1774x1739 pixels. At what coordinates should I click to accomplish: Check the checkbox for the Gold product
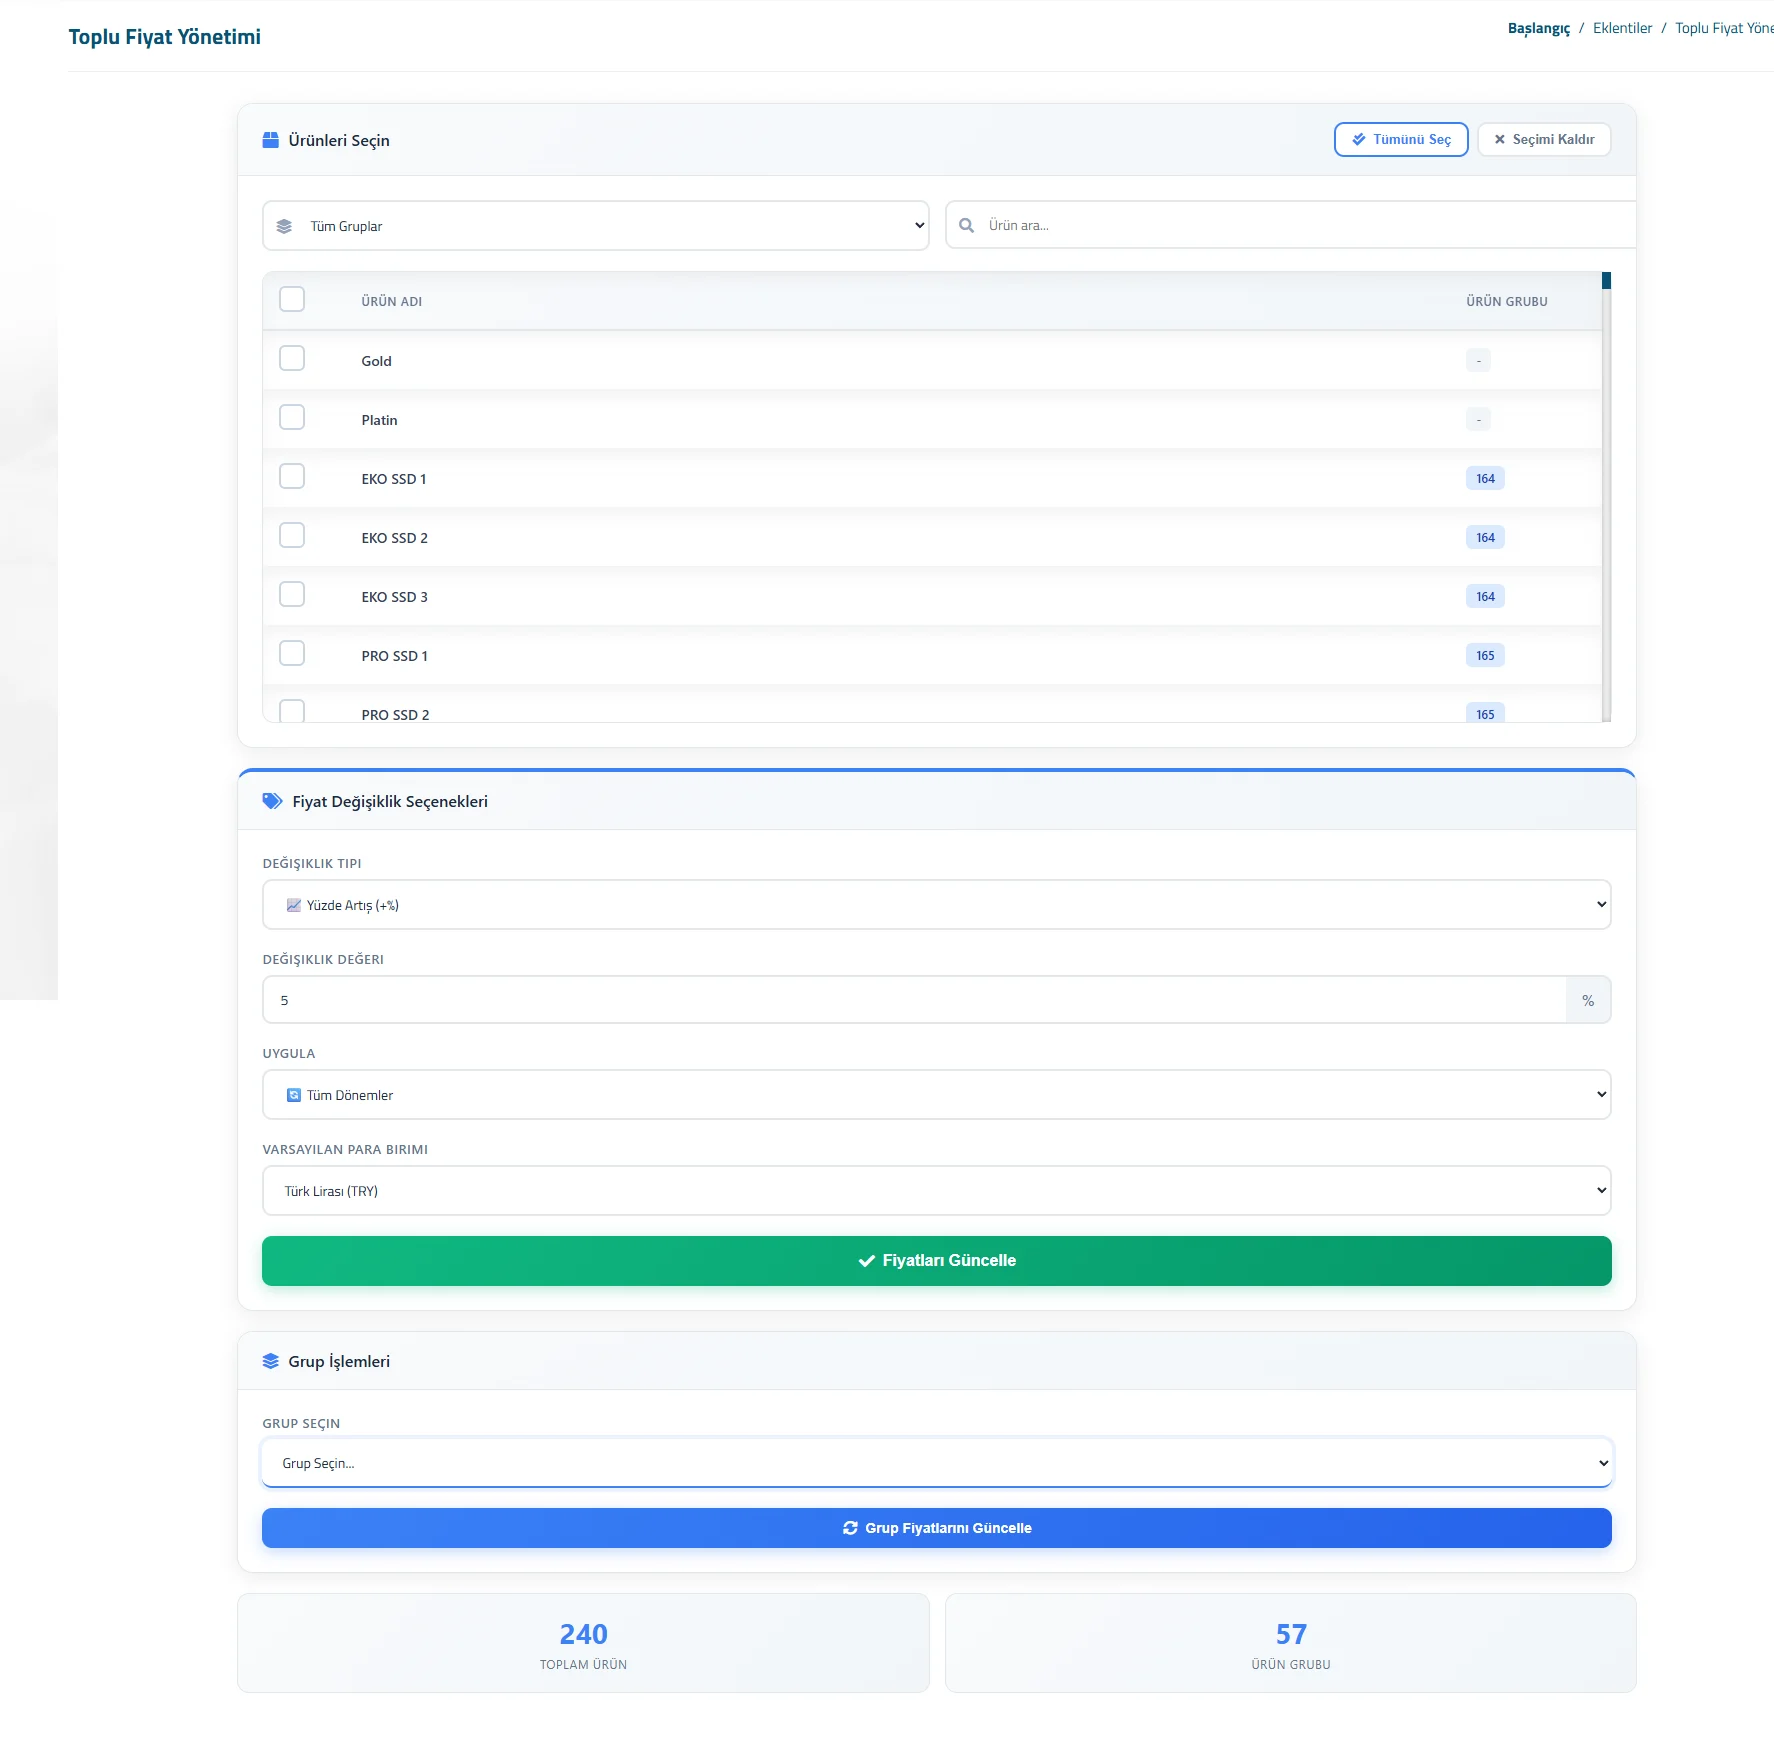(x=292, y=358)
